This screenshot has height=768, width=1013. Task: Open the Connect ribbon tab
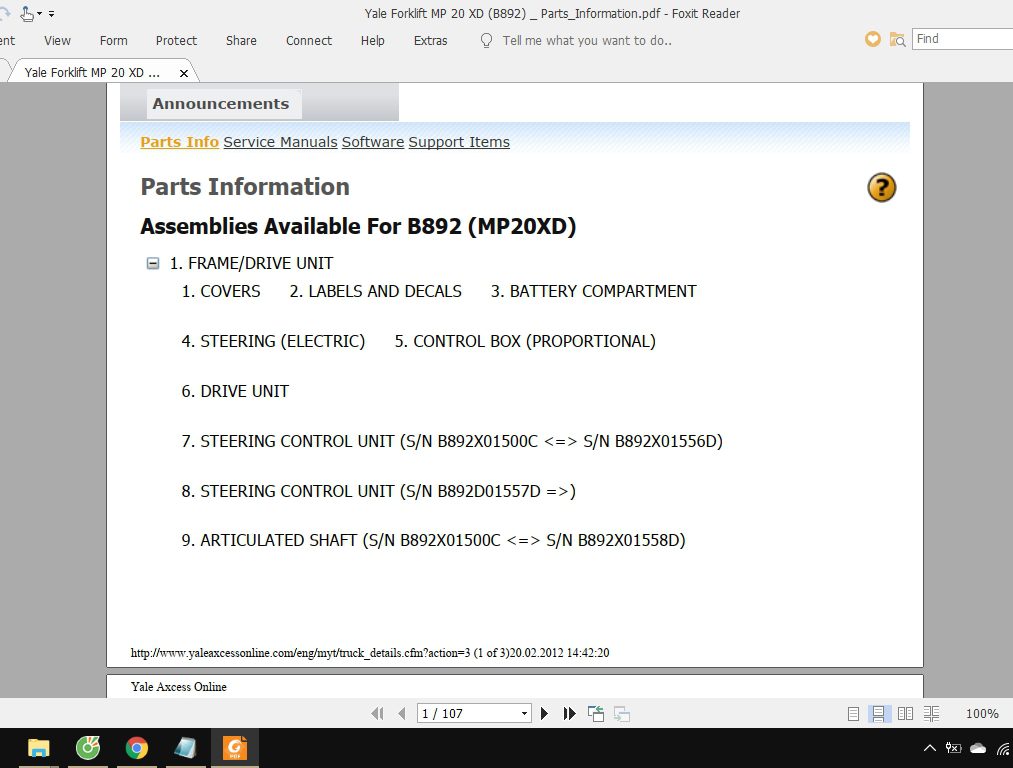309,41
